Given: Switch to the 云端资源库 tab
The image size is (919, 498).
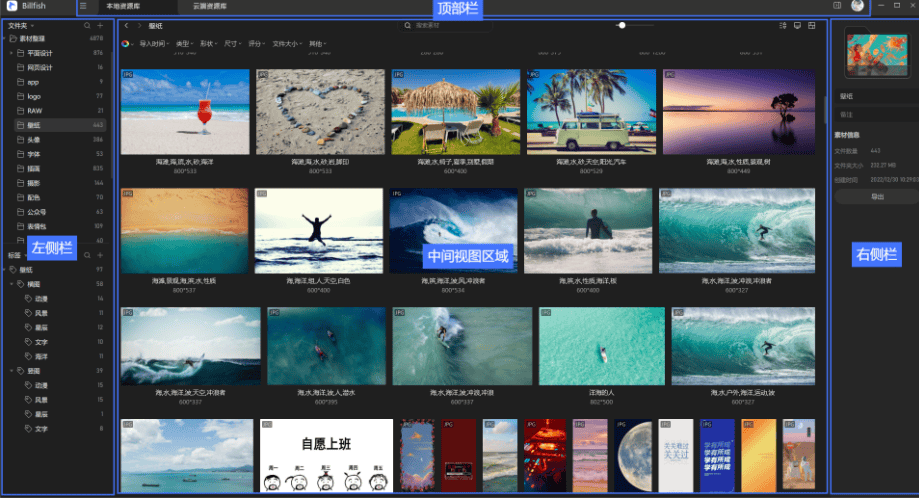Looking at the screenshot, I should click(x=209, y=6).
